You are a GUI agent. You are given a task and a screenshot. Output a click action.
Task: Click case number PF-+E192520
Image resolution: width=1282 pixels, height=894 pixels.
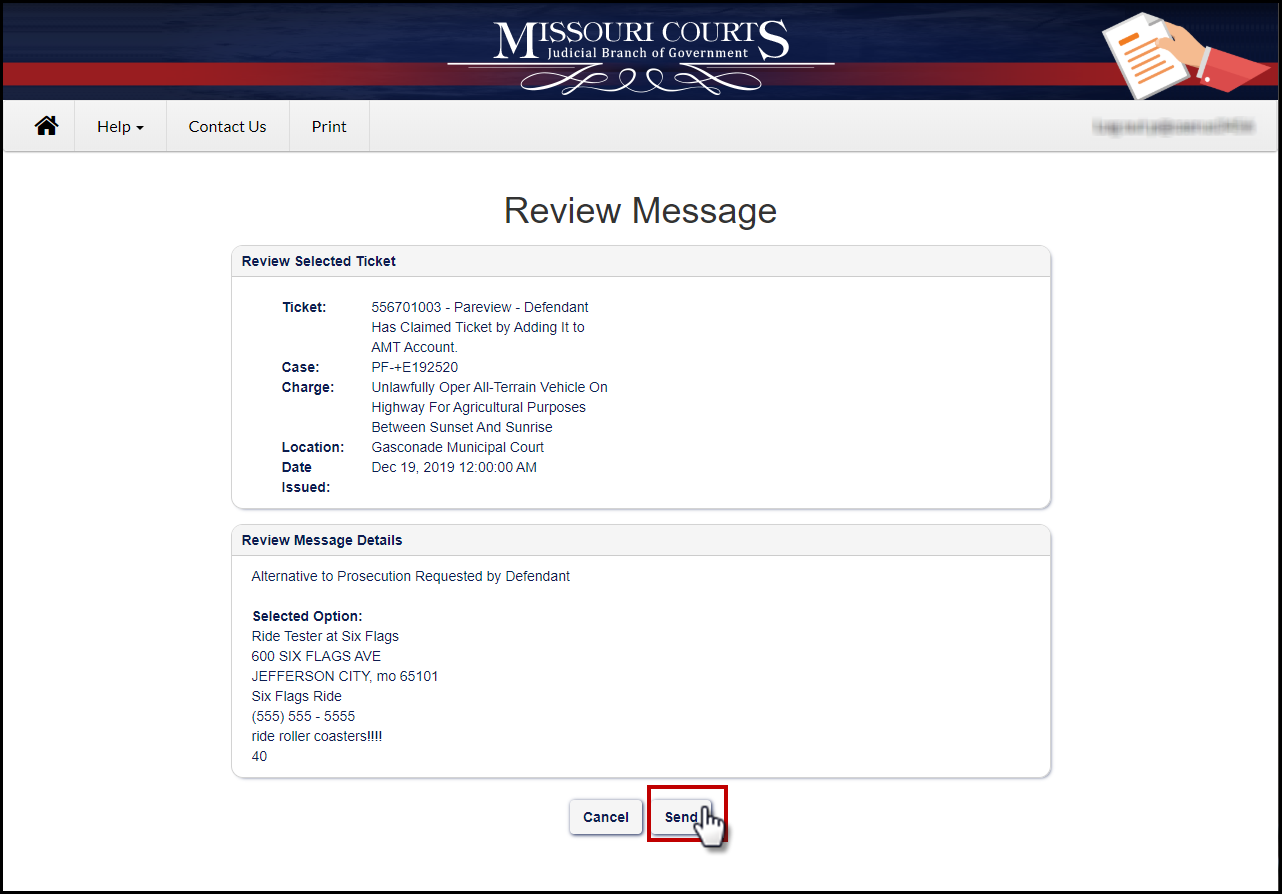(x=415, y=367)
